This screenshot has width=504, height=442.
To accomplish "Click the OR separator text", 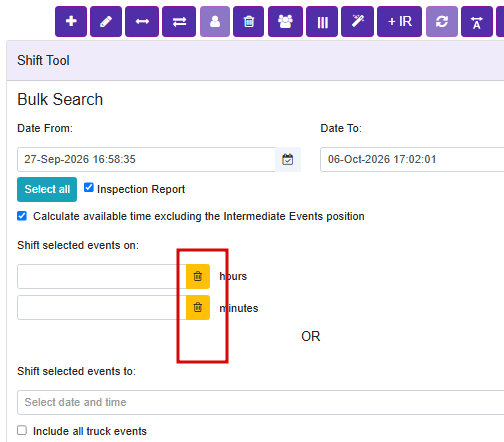I will point(311,336).
